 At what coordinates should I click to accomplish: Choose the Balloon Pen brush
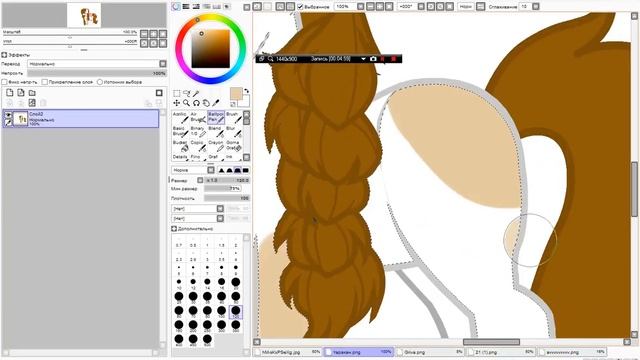tap(216, 118)
